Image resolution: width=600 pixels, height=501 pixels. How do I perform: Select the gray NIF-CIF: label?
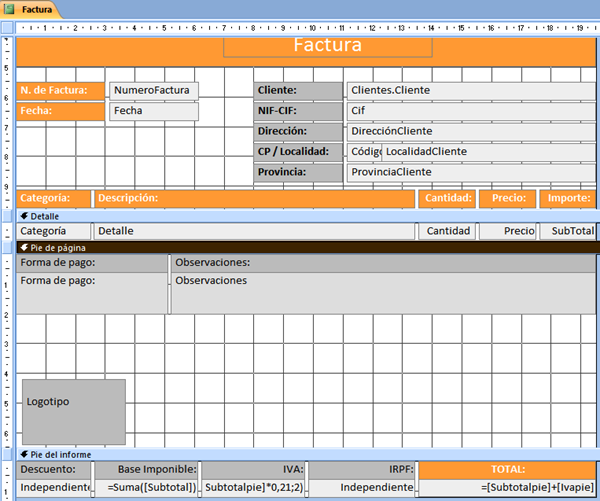pyautogui.click(x=297, y=111)
